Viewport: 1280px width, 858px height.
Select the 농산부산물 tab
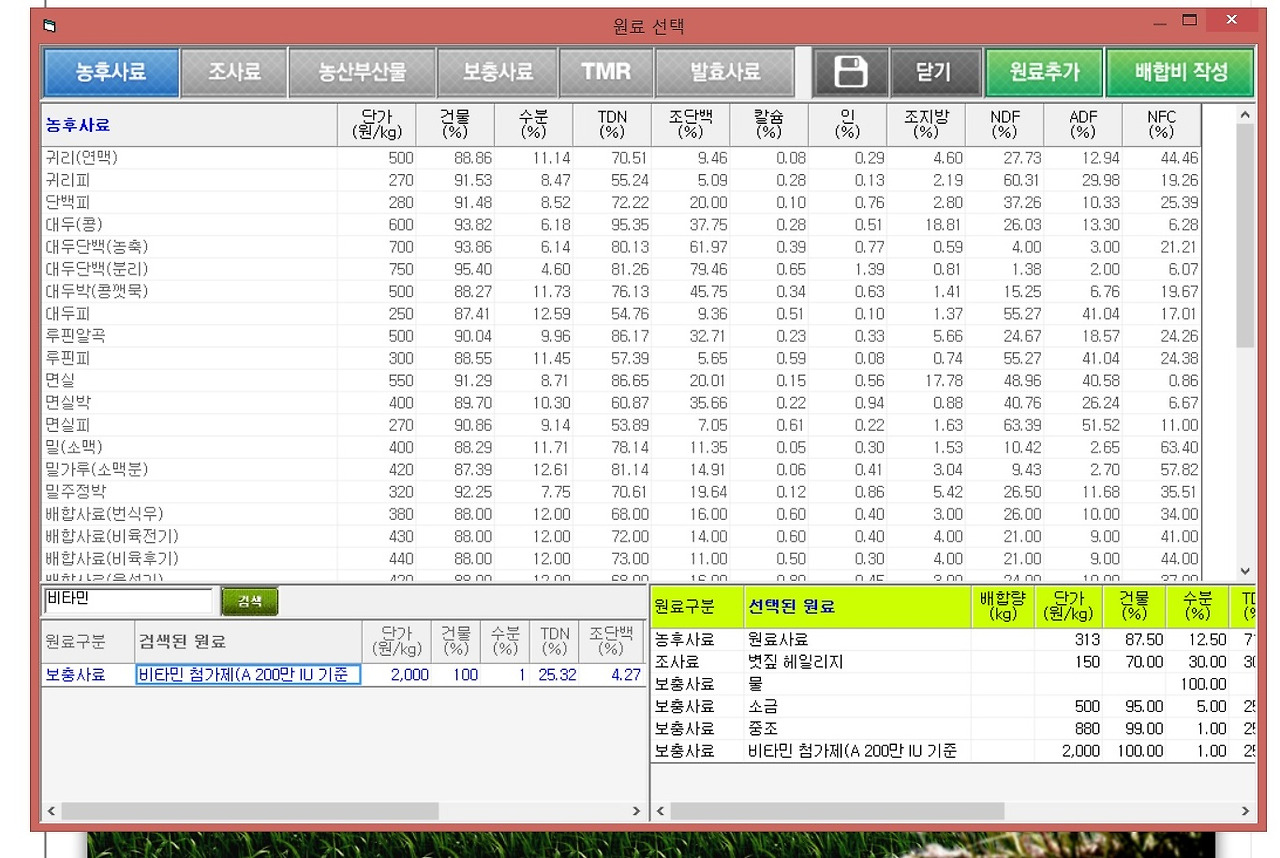pos(362,72)
